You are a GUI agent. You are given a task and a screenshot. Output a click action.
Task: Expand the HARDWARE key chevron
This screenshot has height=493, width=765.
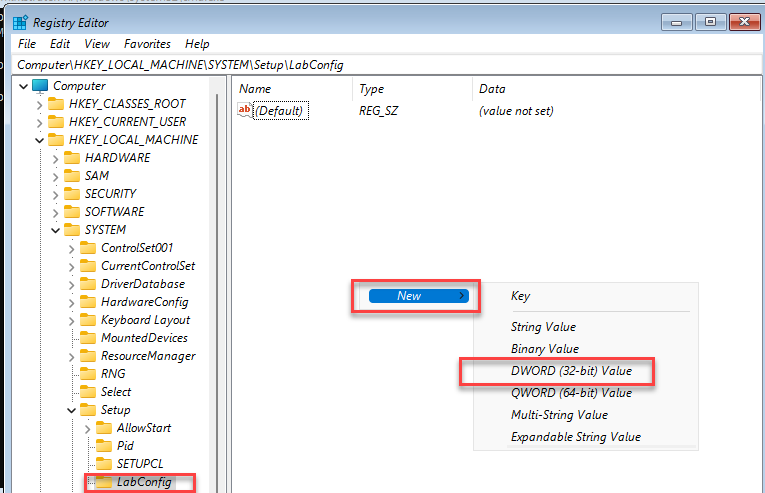pyautogui.click(x=55, y=159)
